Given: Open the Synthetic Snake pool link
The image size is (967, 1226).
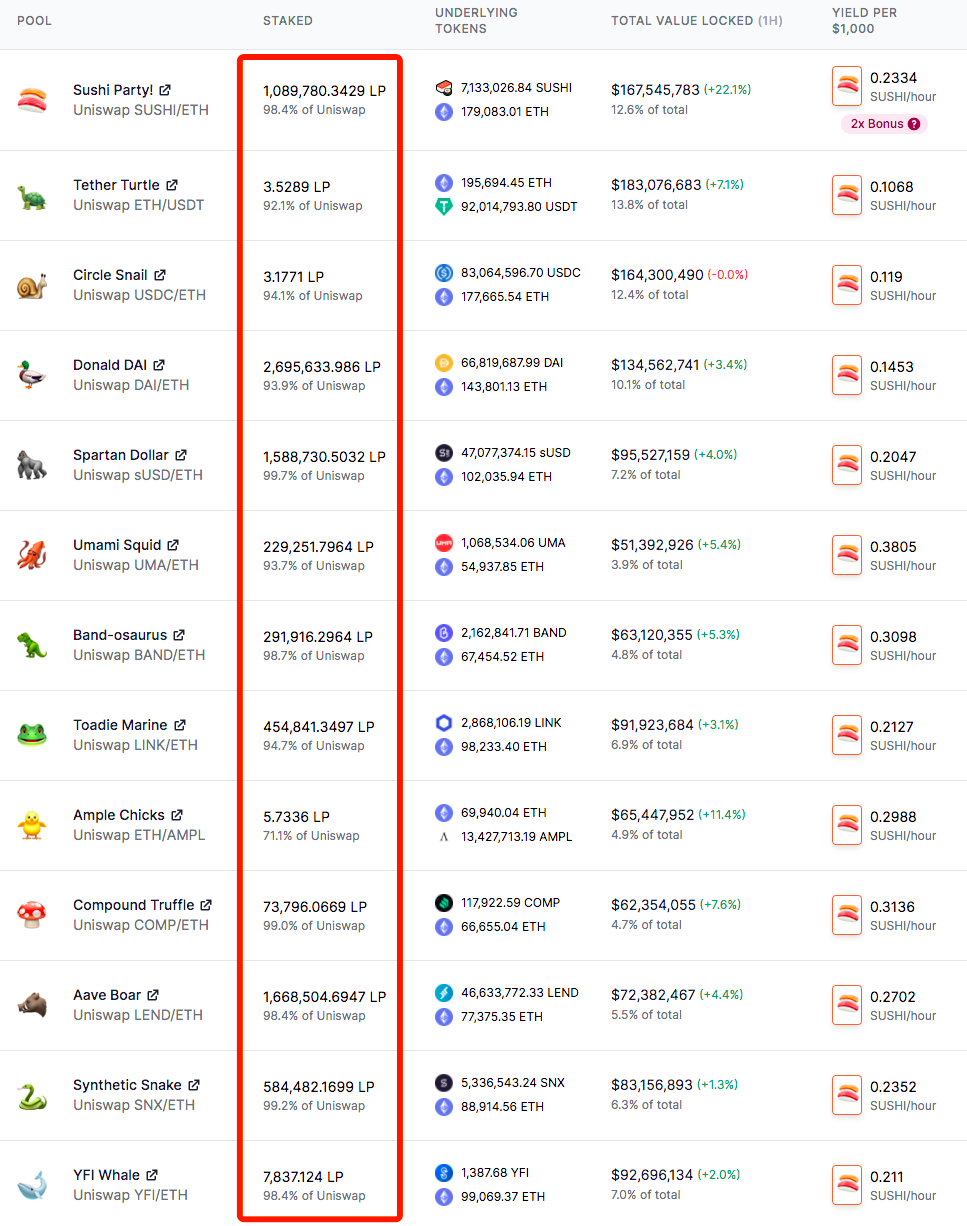Looking at the screenshot, I should click(x=127, y=1085).
